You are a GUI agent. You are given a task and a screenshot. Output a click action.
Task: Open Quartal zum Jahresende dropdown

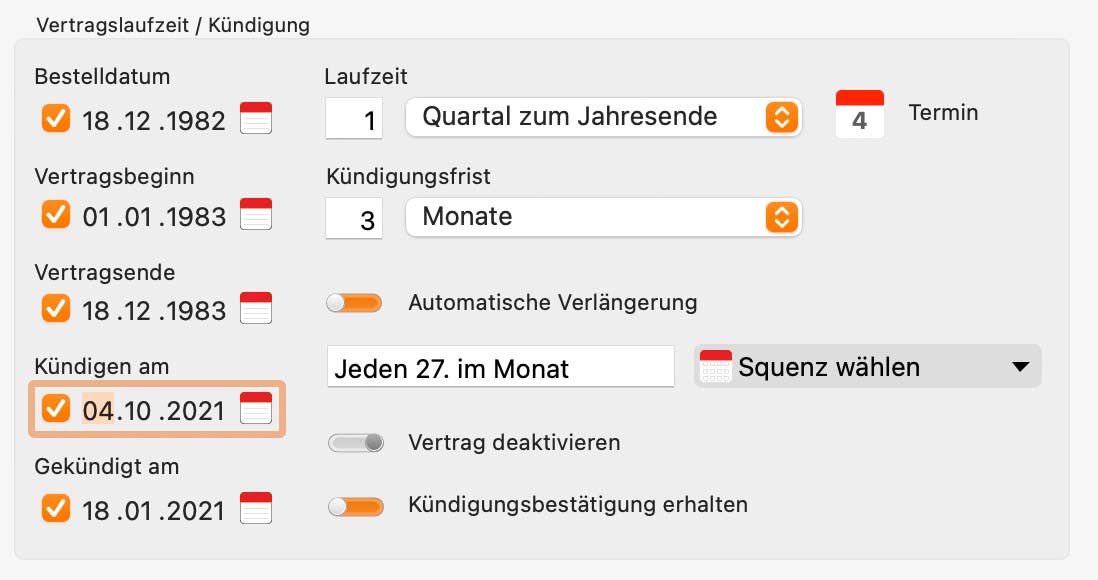pos(604,117)
